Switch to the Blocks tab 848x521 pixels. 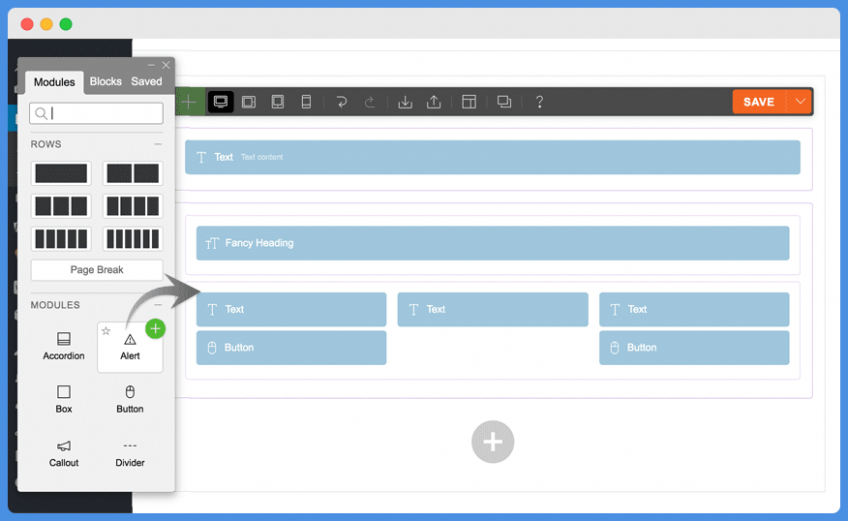tap(105, 82)
